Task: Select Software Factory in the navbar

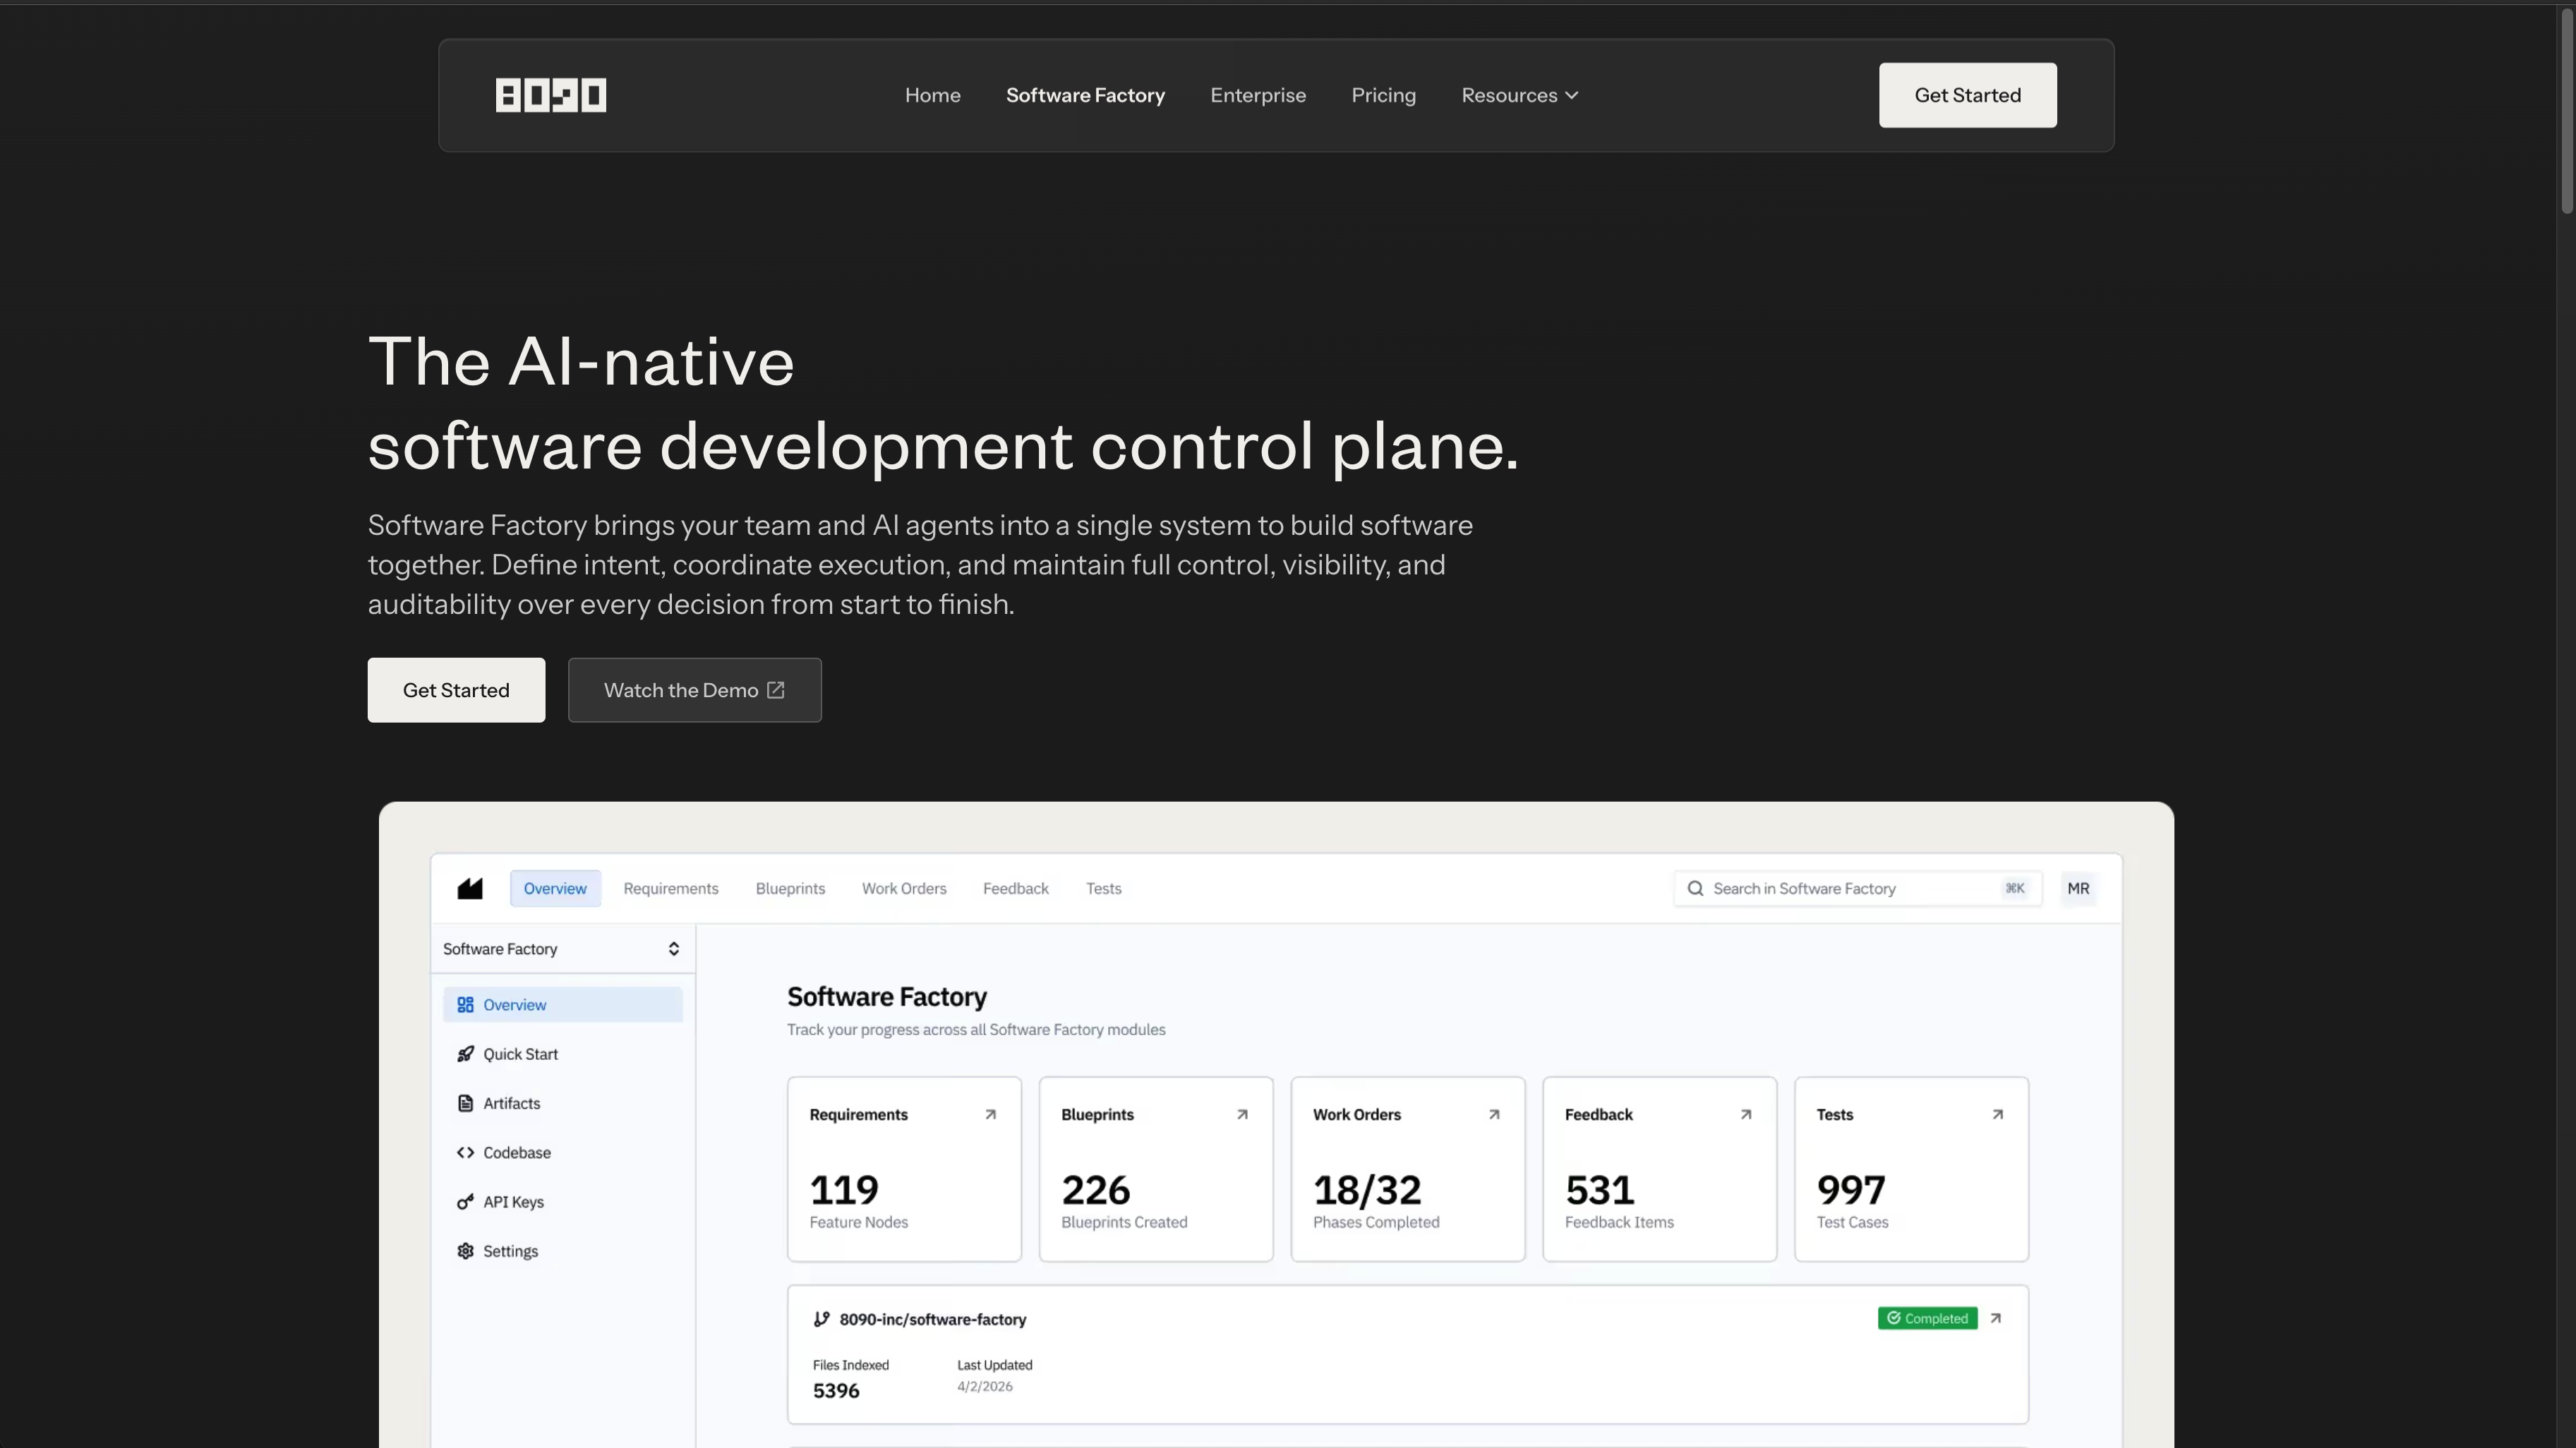Action: click(x=1085, y=95)
